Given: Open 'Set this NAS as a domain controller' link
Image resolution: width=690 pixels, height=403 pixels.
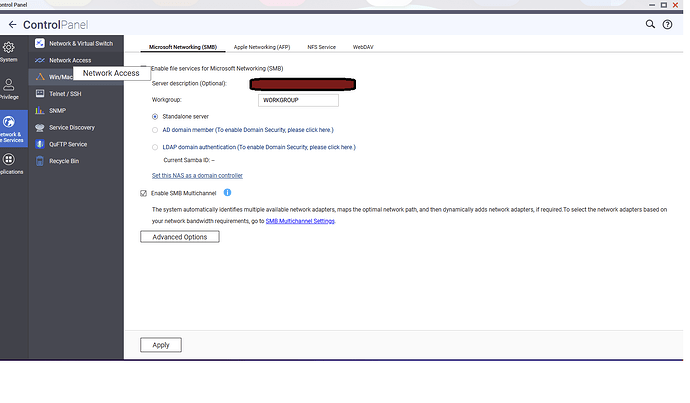Looking at the screenshot, I should [211, 175].
